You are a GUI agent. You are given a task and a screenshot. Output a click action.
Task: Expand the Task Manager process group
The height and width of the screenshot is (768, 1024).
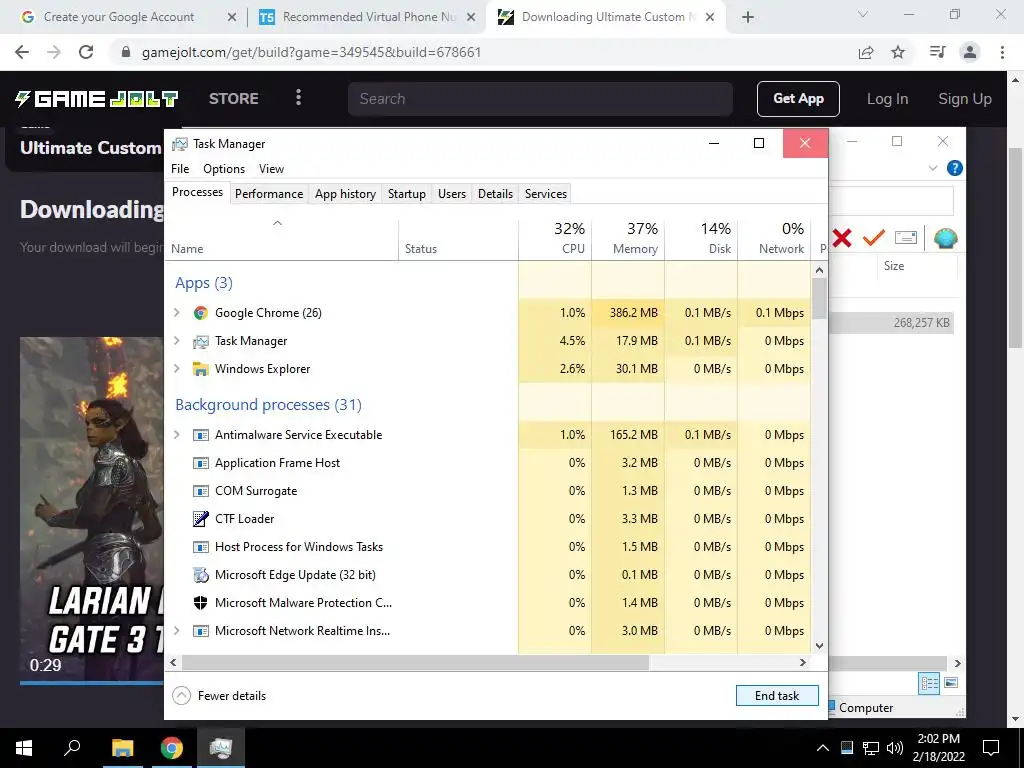pos(176,341)
